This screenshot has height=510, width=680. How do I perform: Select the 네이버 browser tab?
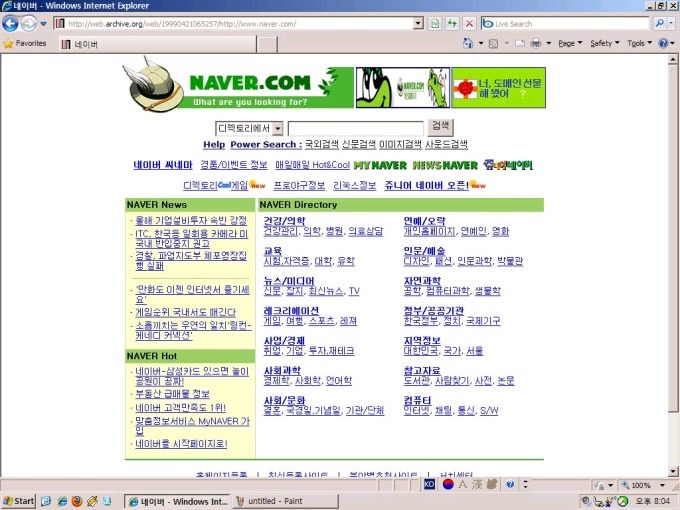tap(157, 44)
